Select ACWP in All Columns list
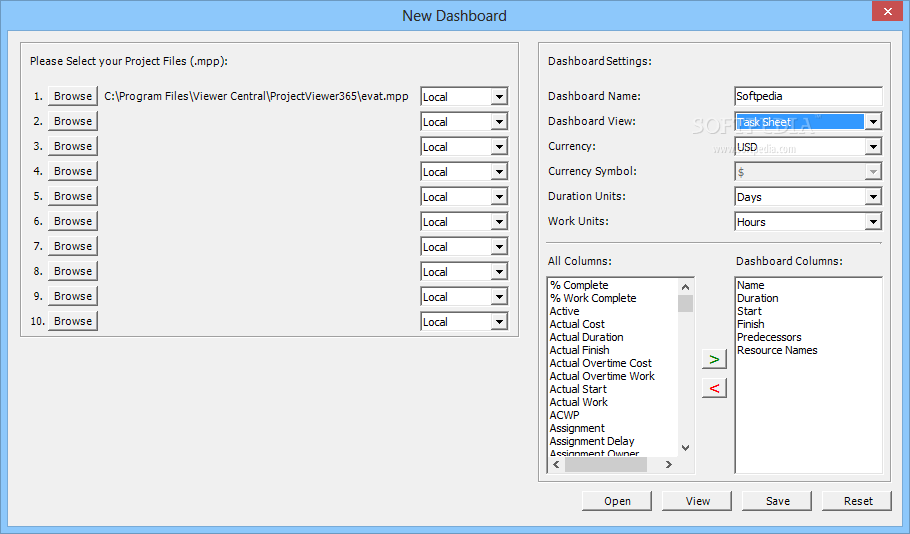 tap(564, 415)
